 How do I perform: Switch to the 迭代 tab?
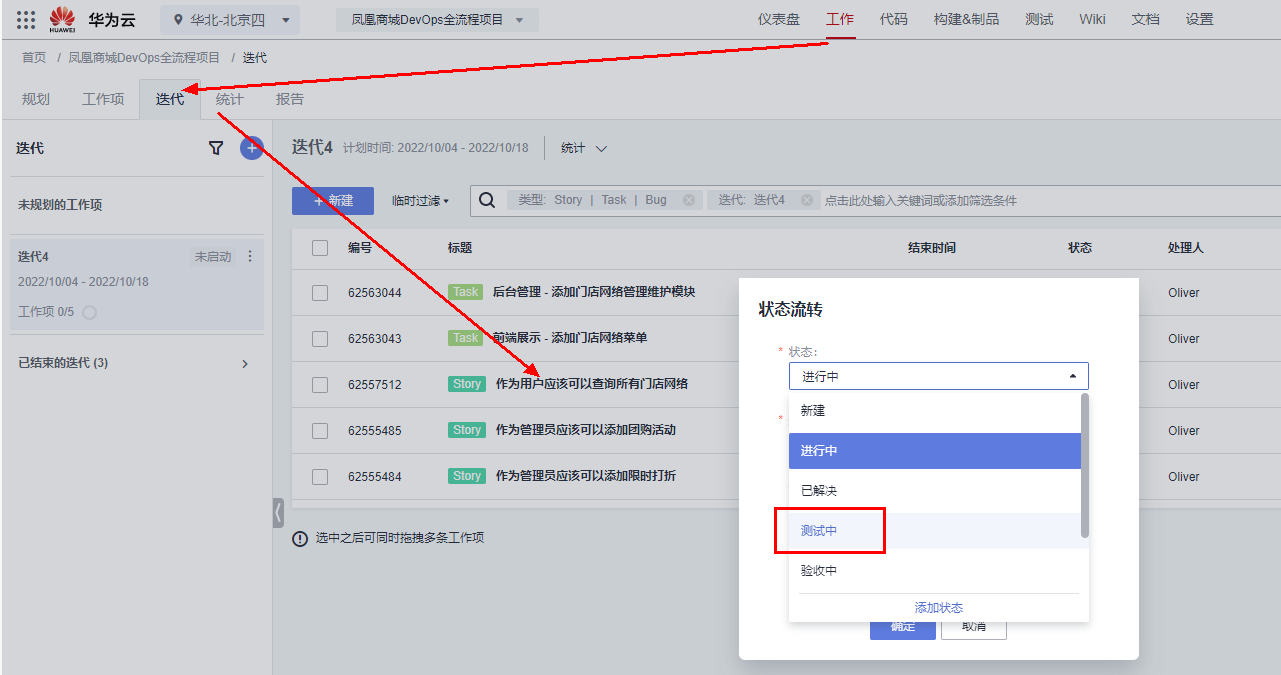click(170, 99)
